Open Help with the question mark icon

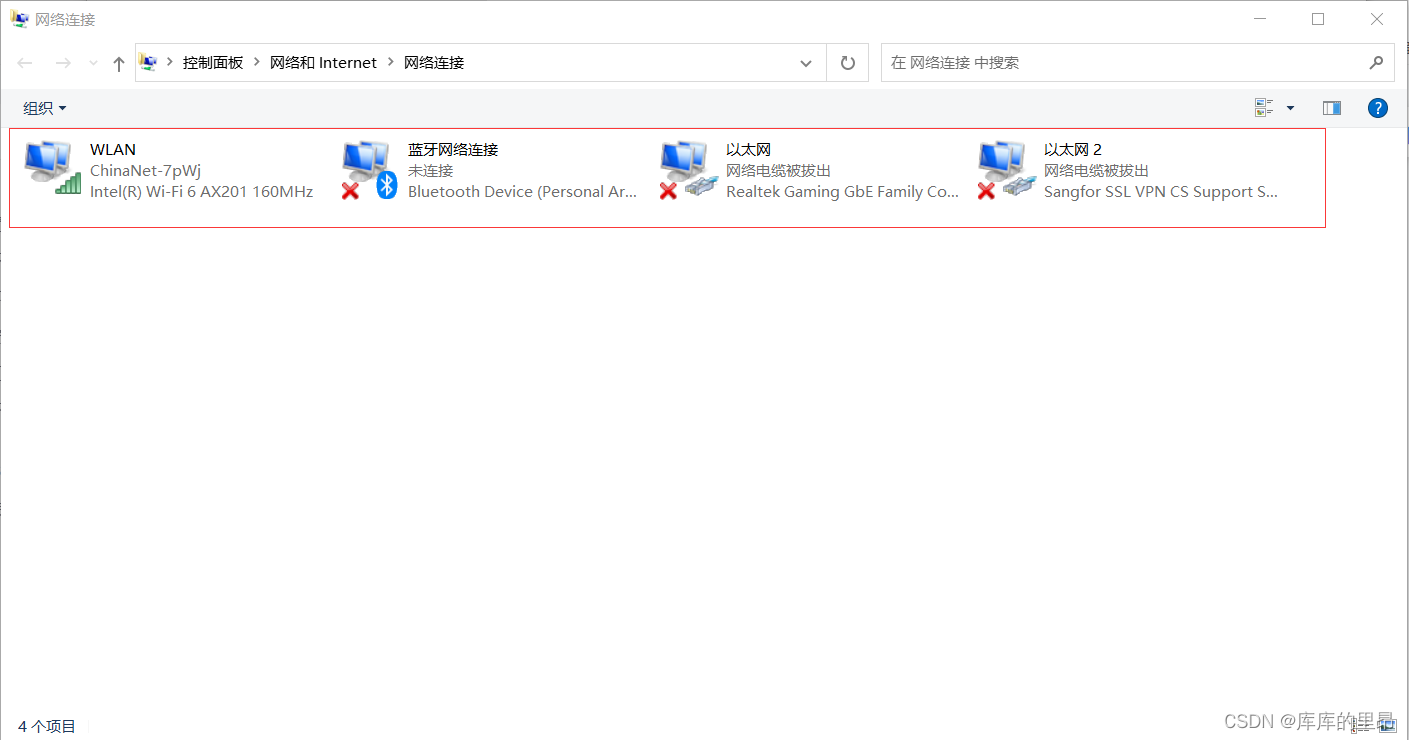(1377, 107)
